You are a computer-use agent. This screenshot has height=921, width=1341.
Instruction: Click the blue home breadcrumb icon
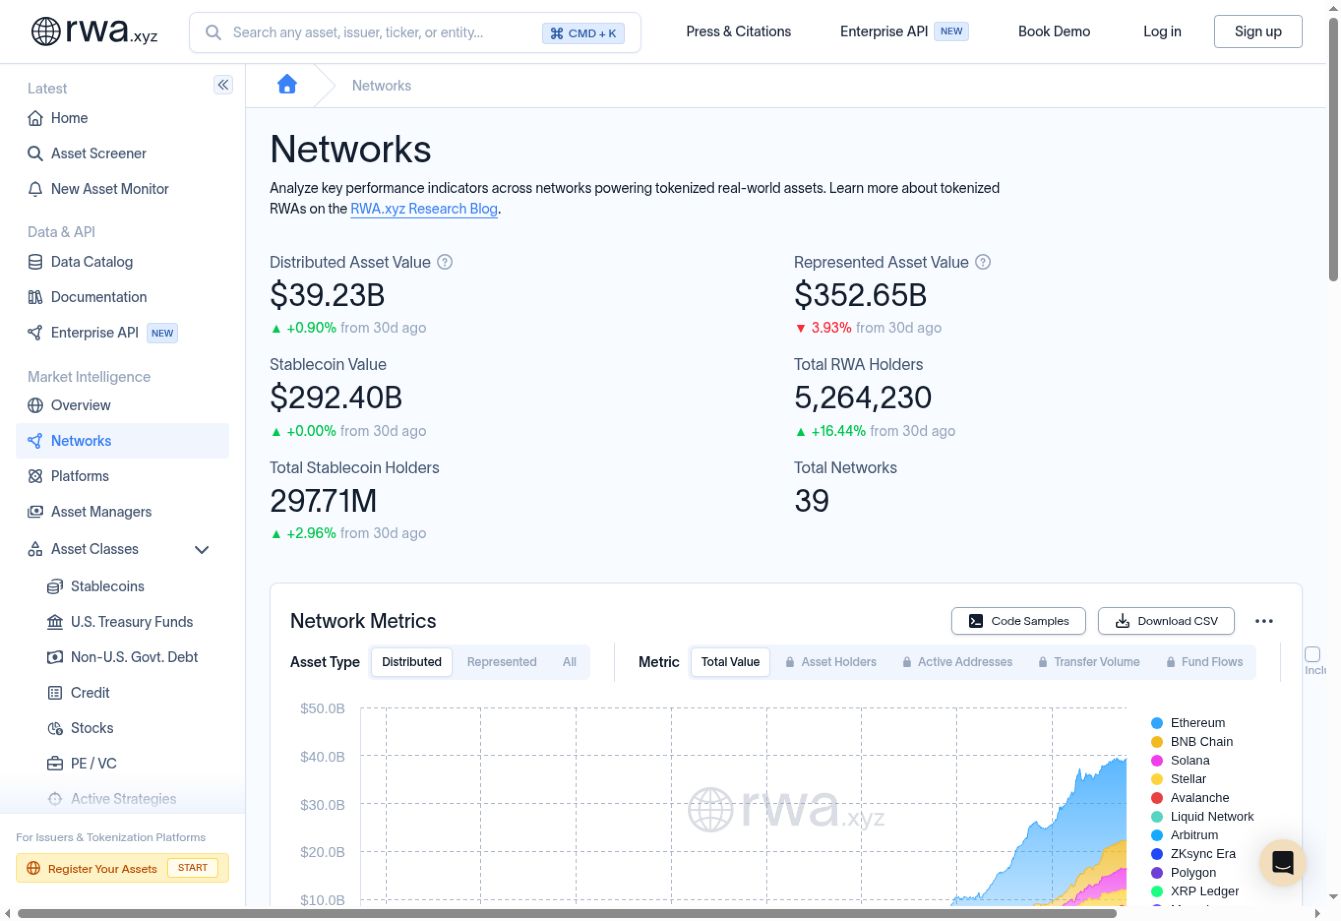(x=287, y=85)
